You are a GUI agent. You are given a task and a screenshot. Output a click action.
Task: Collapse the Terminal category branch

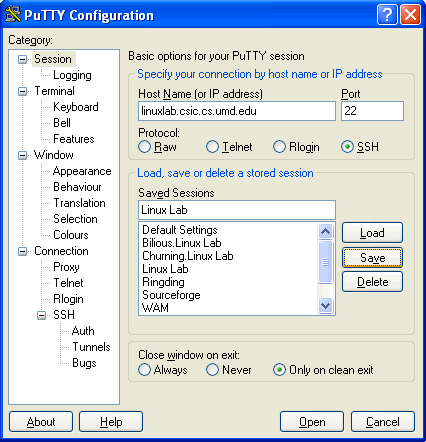point(22,91)
